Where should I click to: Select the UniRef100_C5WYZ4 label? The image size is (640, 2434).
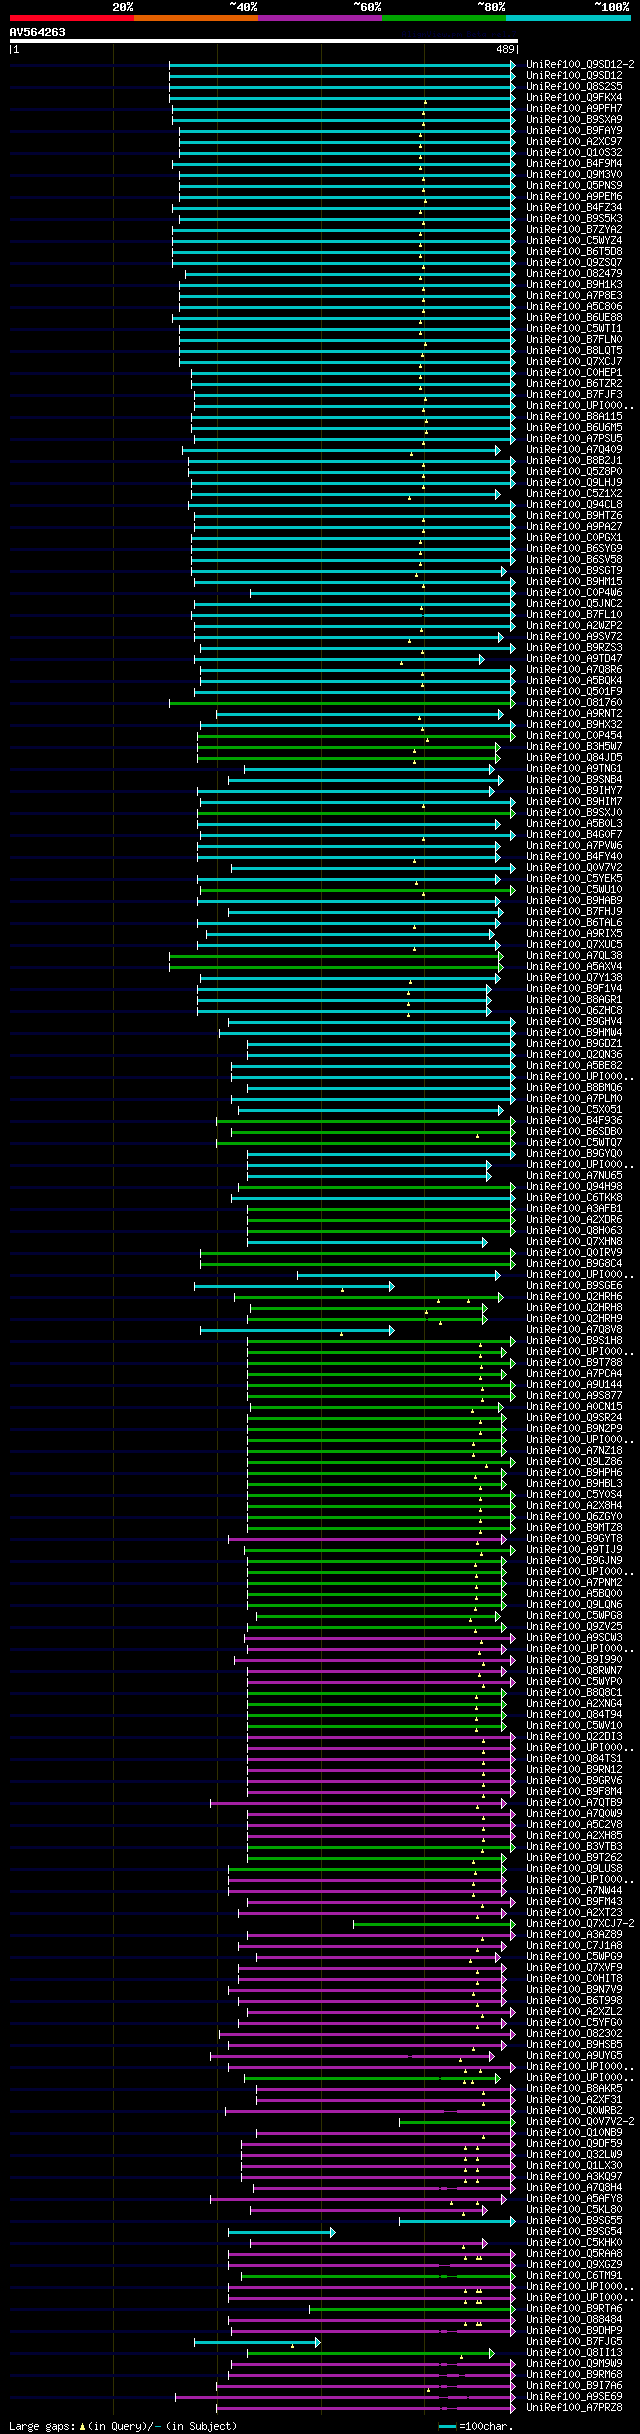(574, 240)
